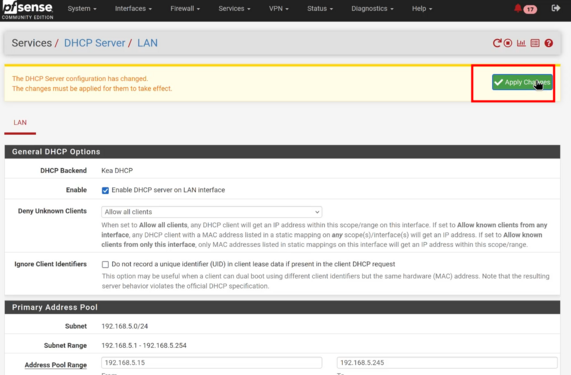This screenshot has width=571, height=375.
Task: Open the Diagnostics menu
Action: [372, 9]
